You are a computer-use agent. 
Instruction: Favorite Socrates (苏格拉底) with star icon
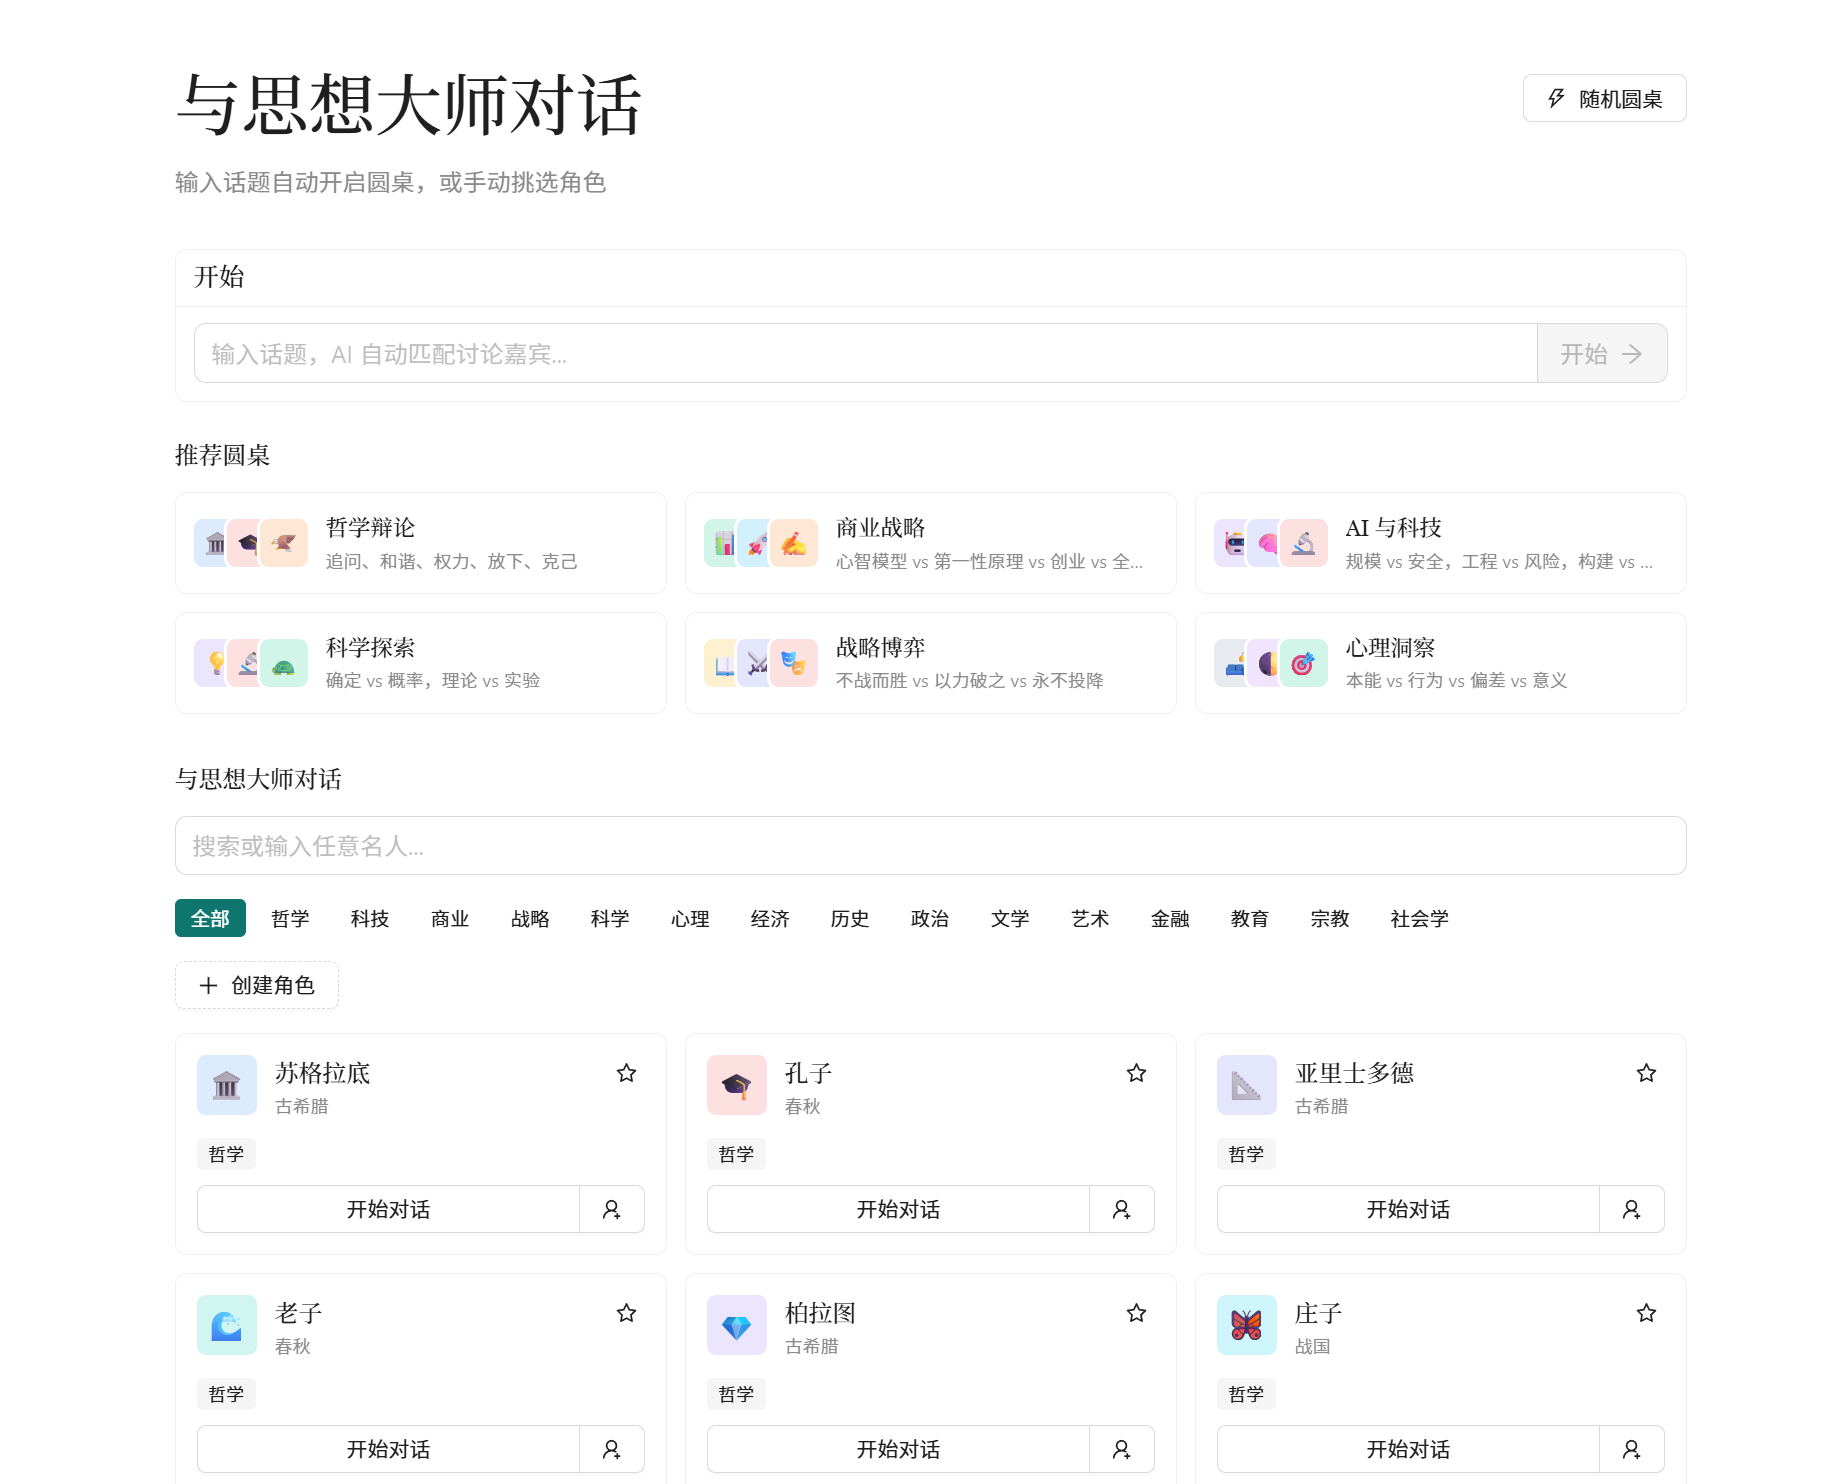click(x=626, y=1073)
